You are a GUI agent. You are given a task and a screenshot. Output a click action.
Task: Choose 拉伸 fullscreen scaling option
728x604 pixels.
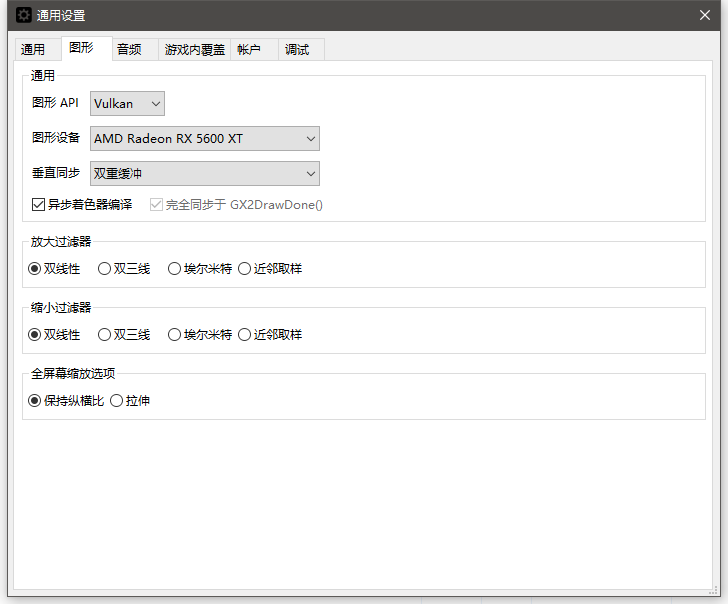point(116,400)
